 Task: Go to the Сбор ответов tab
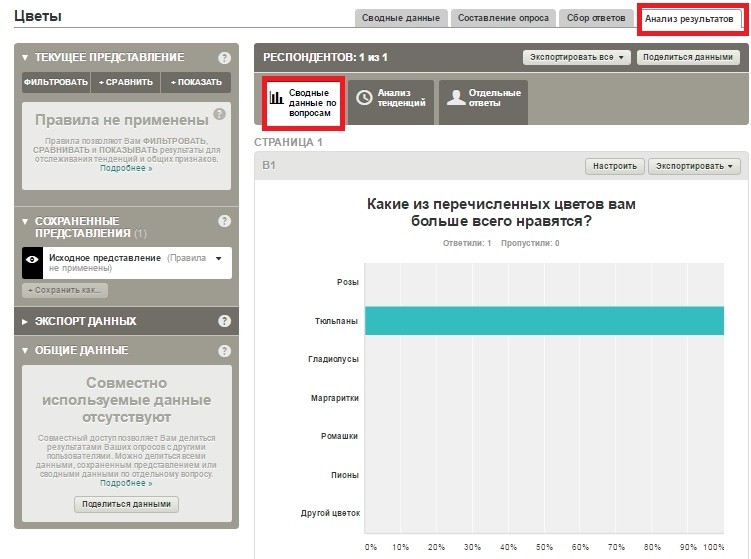point(593,18)
